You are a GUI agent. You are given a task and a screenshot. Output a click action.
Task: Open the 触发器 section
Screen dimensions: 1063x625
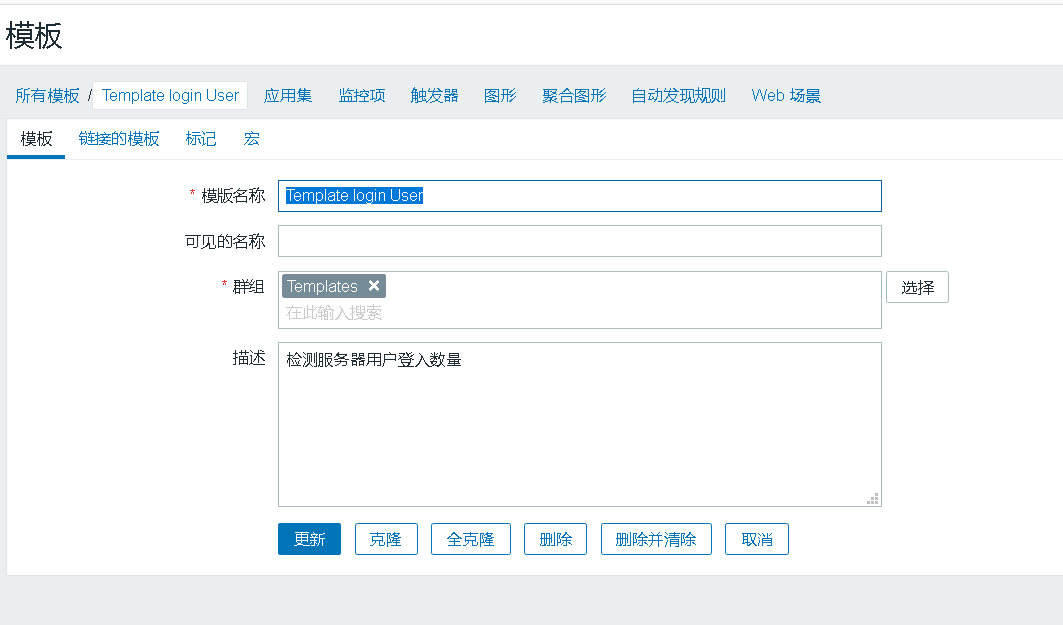434,96
